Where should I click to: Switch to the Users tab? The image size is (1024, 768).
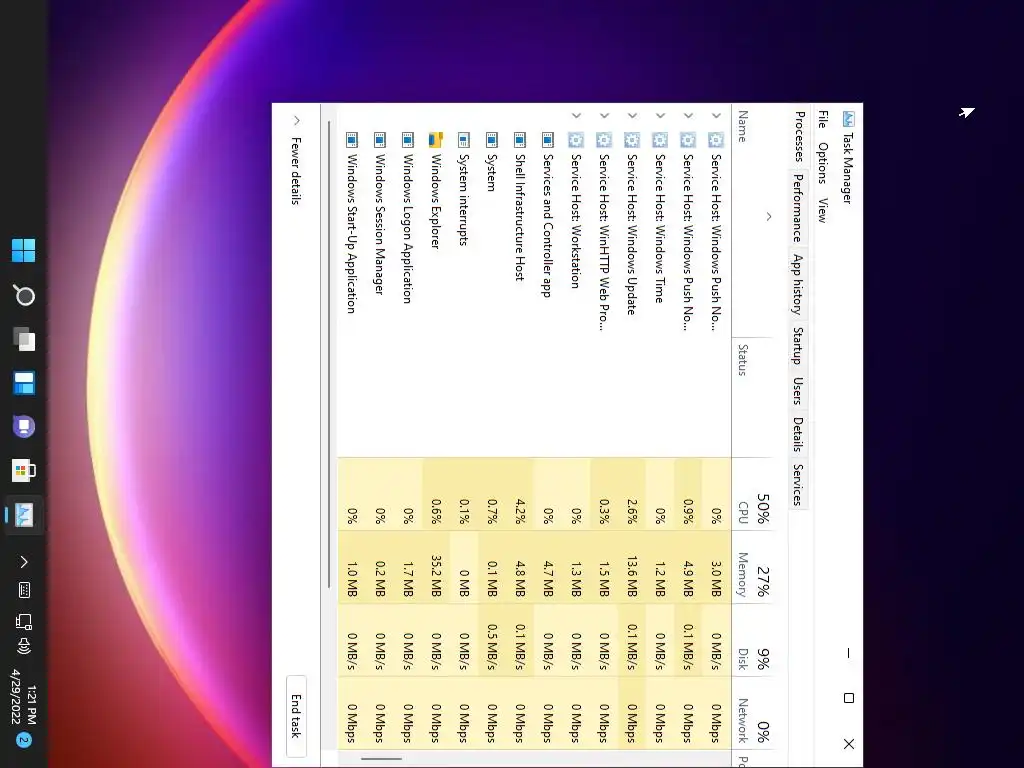click(x=797, y=391)
